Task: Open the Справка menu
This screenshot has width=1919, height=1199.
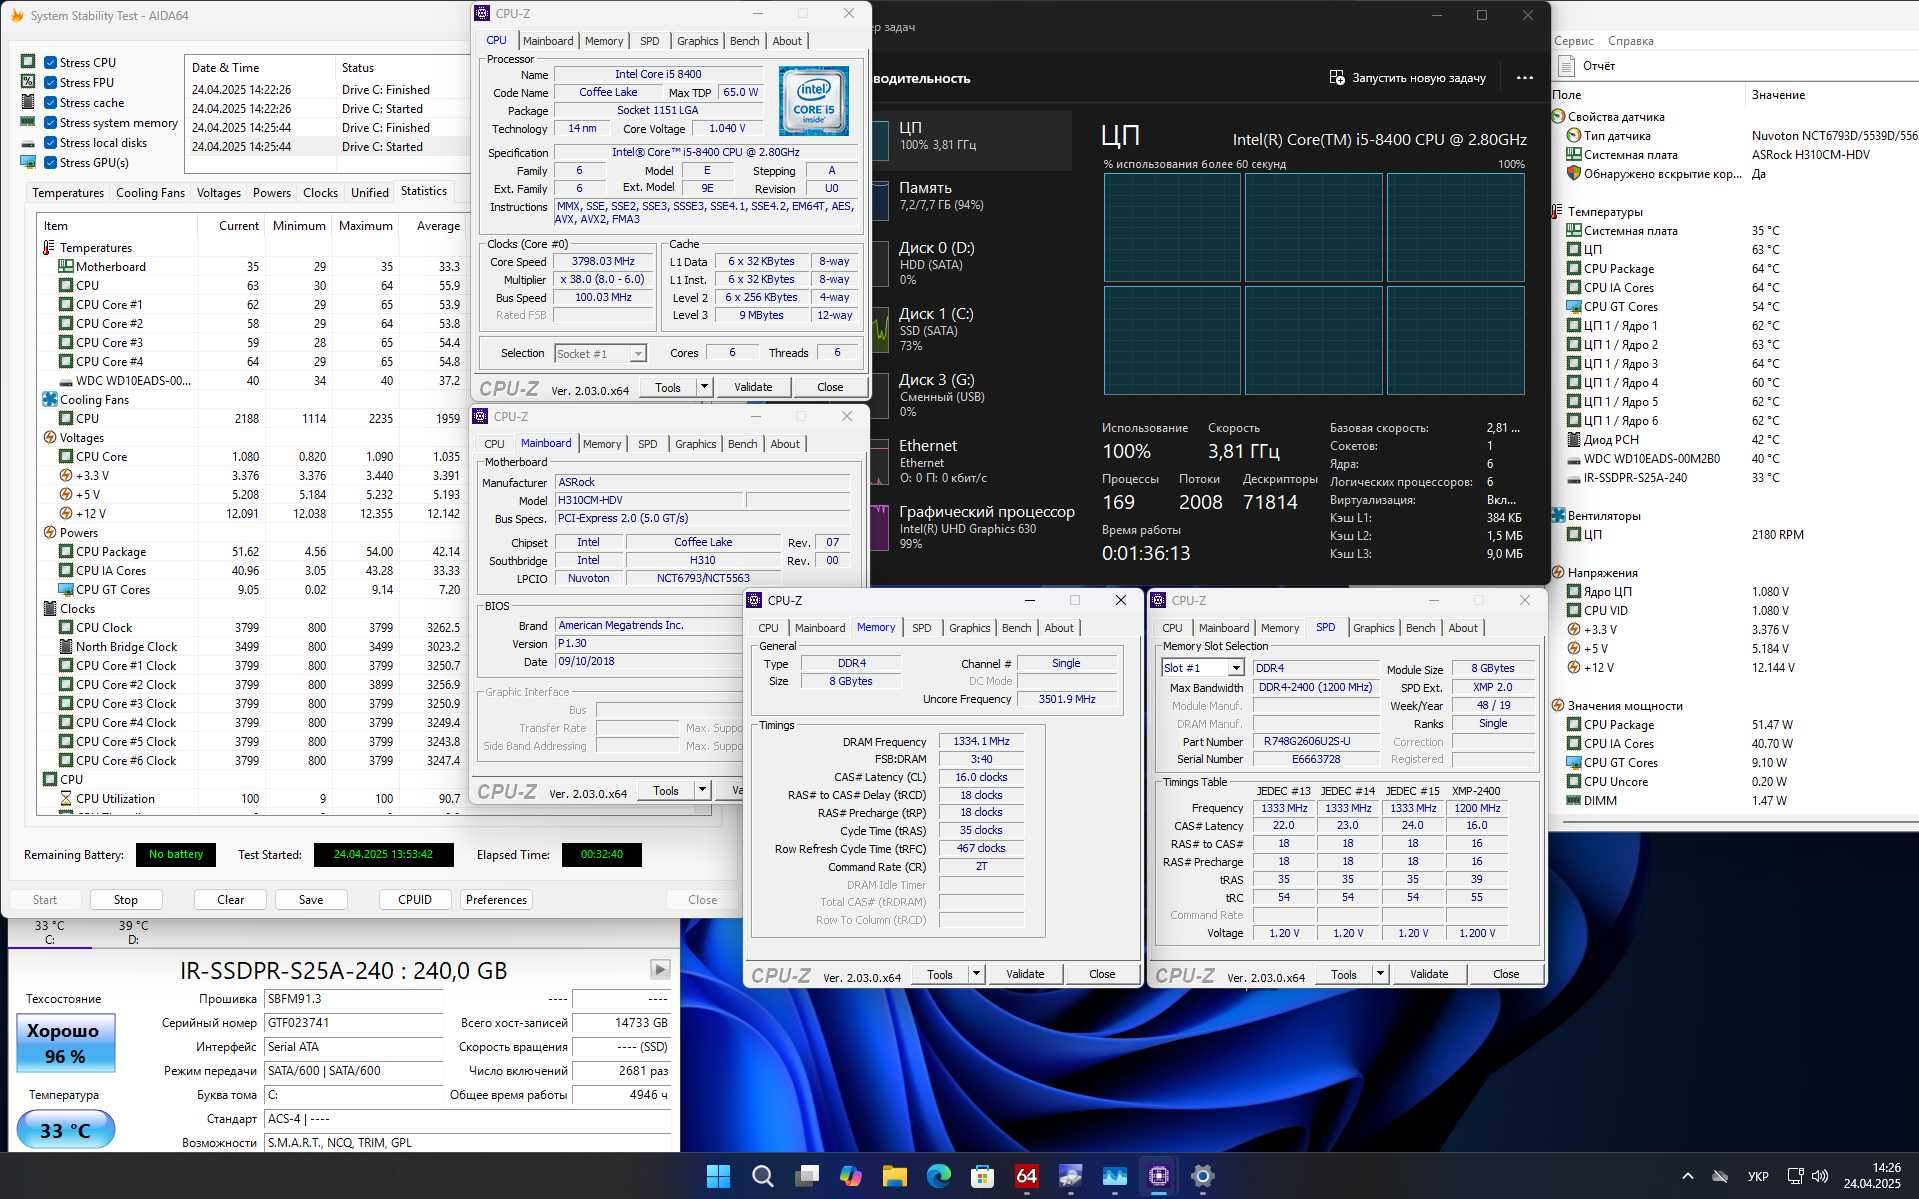Action: [1630, 41]
